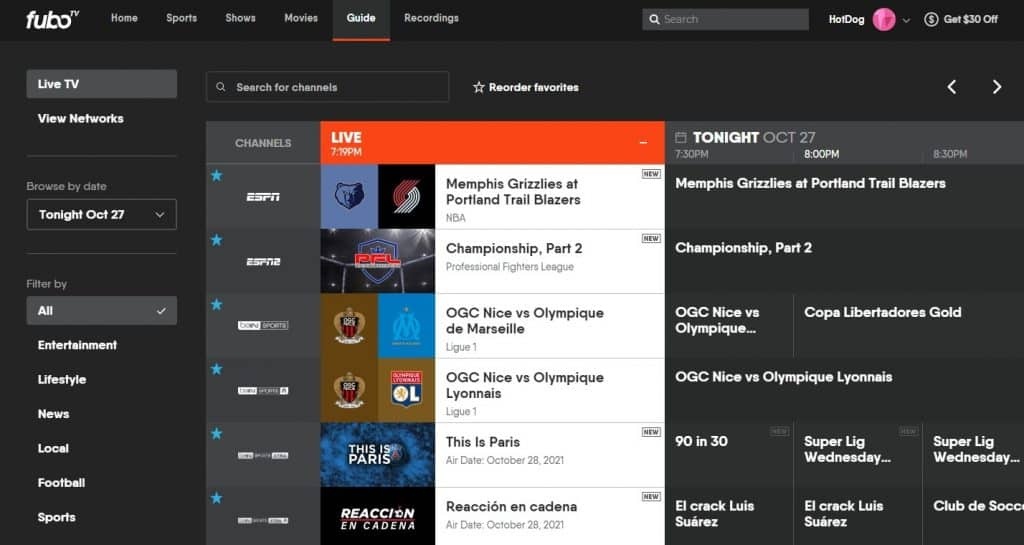Click the dollar coin icon for Get $30 Off
Image resolution: width=1024 pixels, height=545 pixels.
931,20
